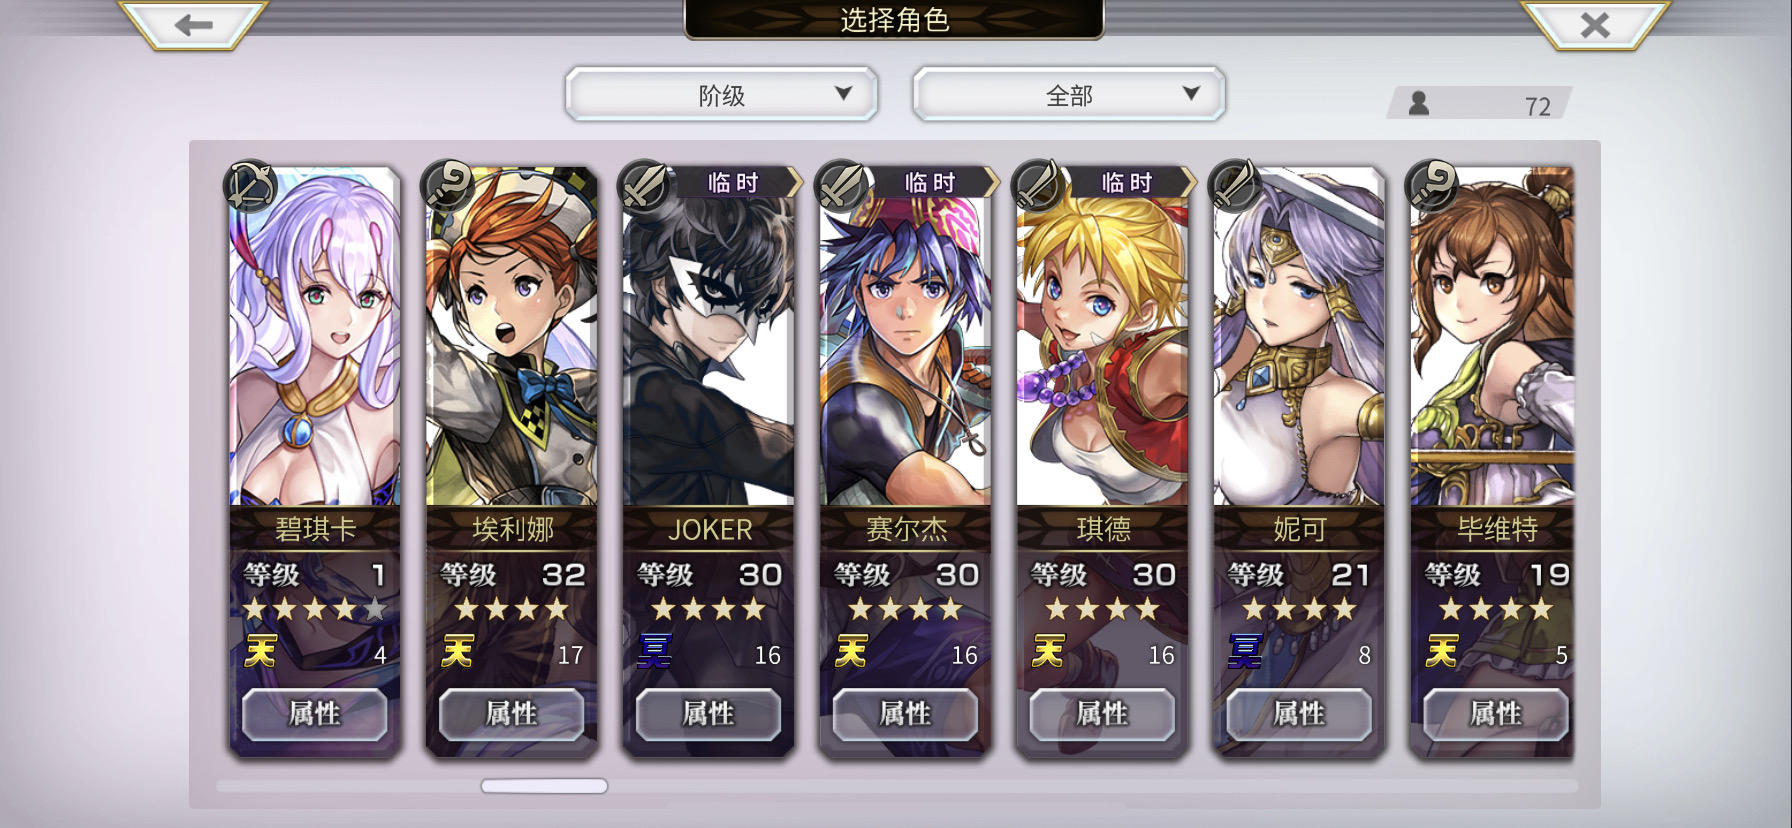The width and height of the screenshot is (1792, 828).
Task: Click the sword icon on JOKER card
Action: click(644, 185)
